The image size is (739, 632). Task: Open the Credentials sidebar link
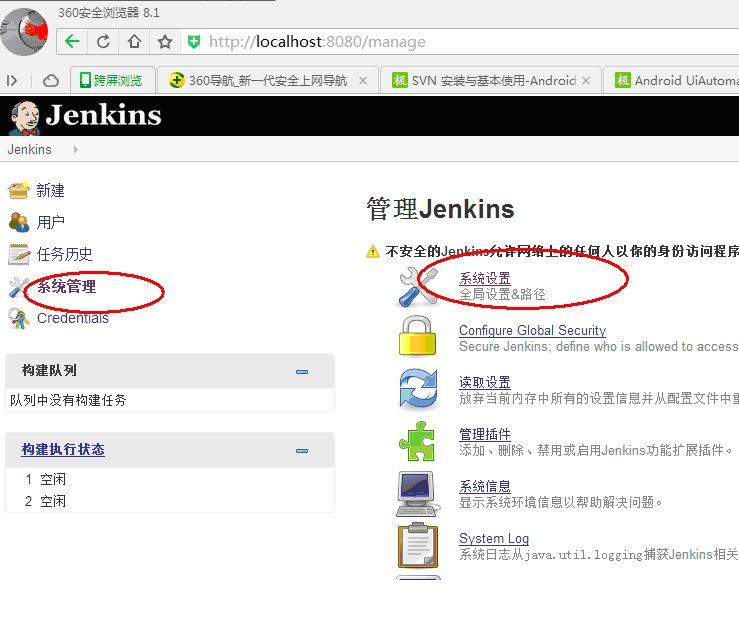73,318
